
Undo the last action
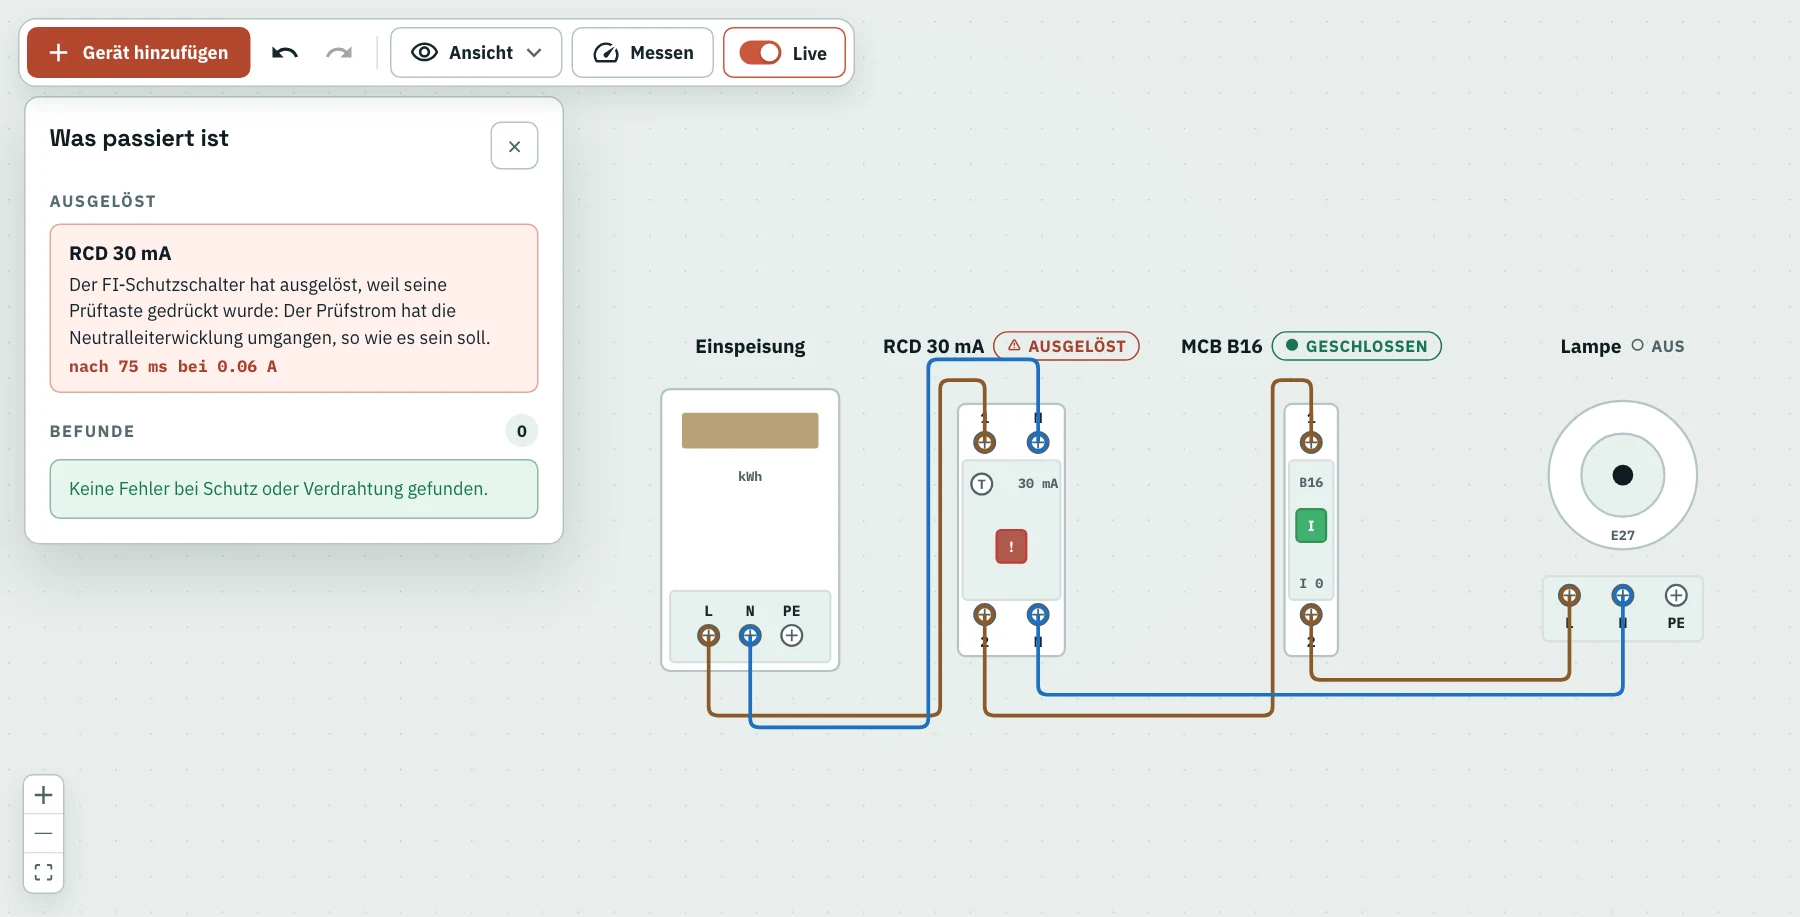point(285,53)
